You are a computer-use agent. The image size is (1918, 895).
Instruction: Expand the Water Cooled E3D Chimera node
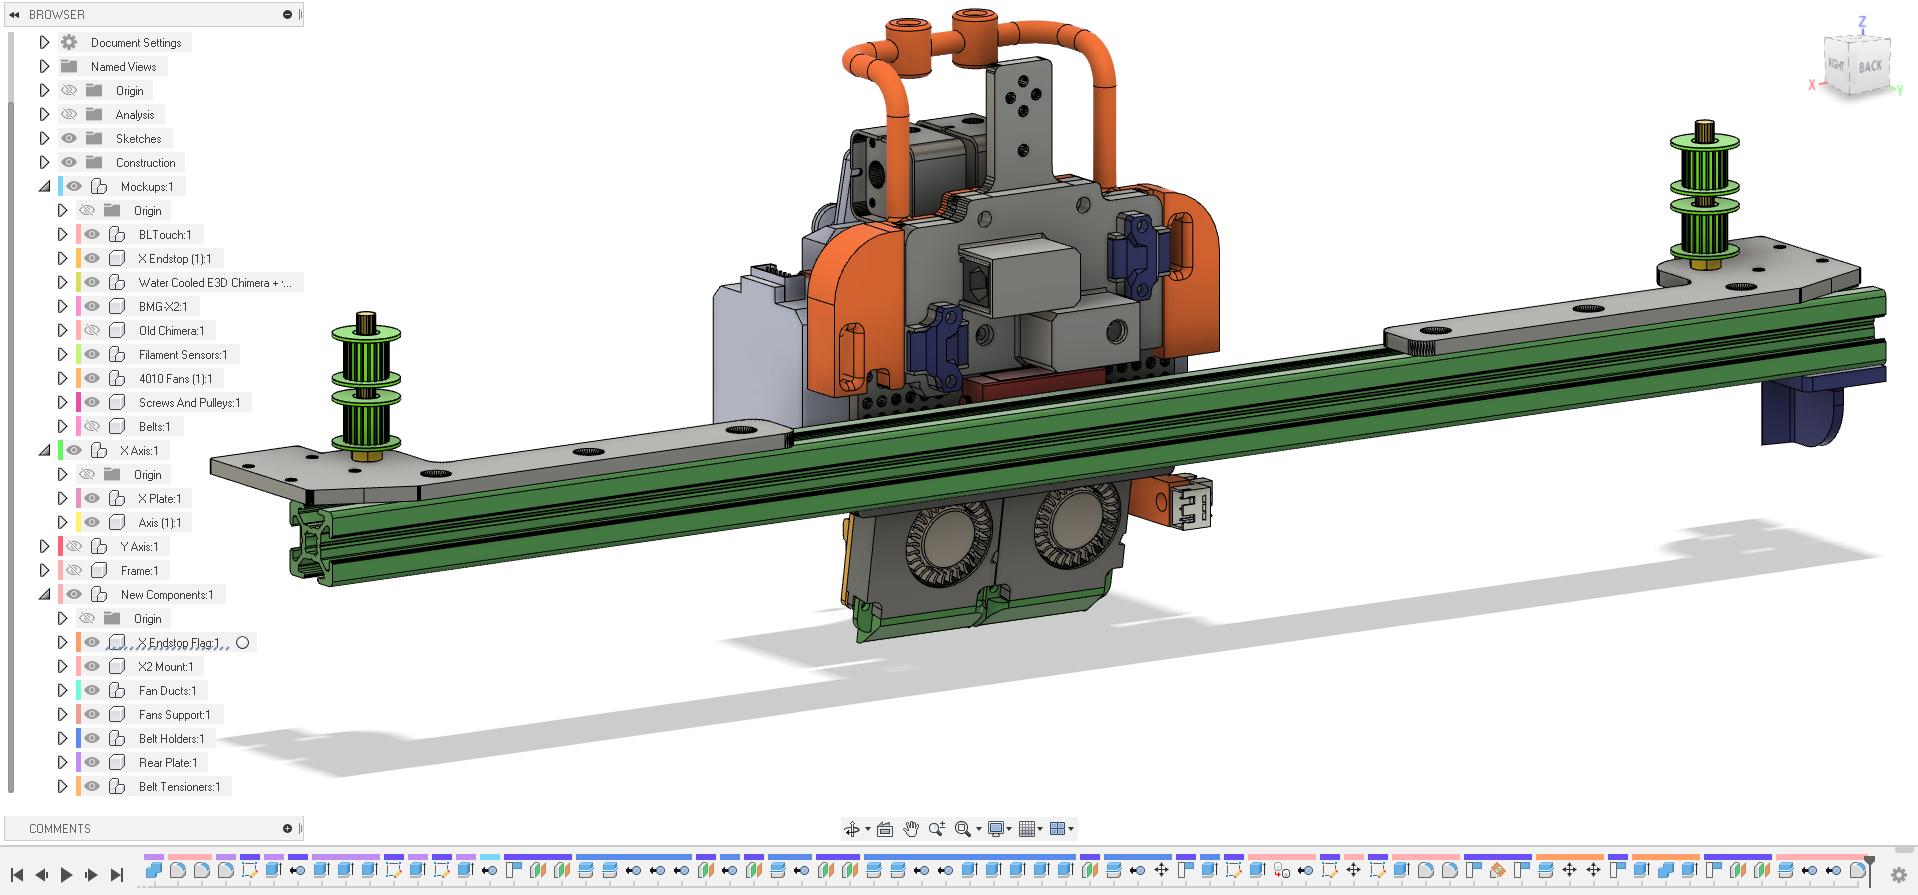62,282
